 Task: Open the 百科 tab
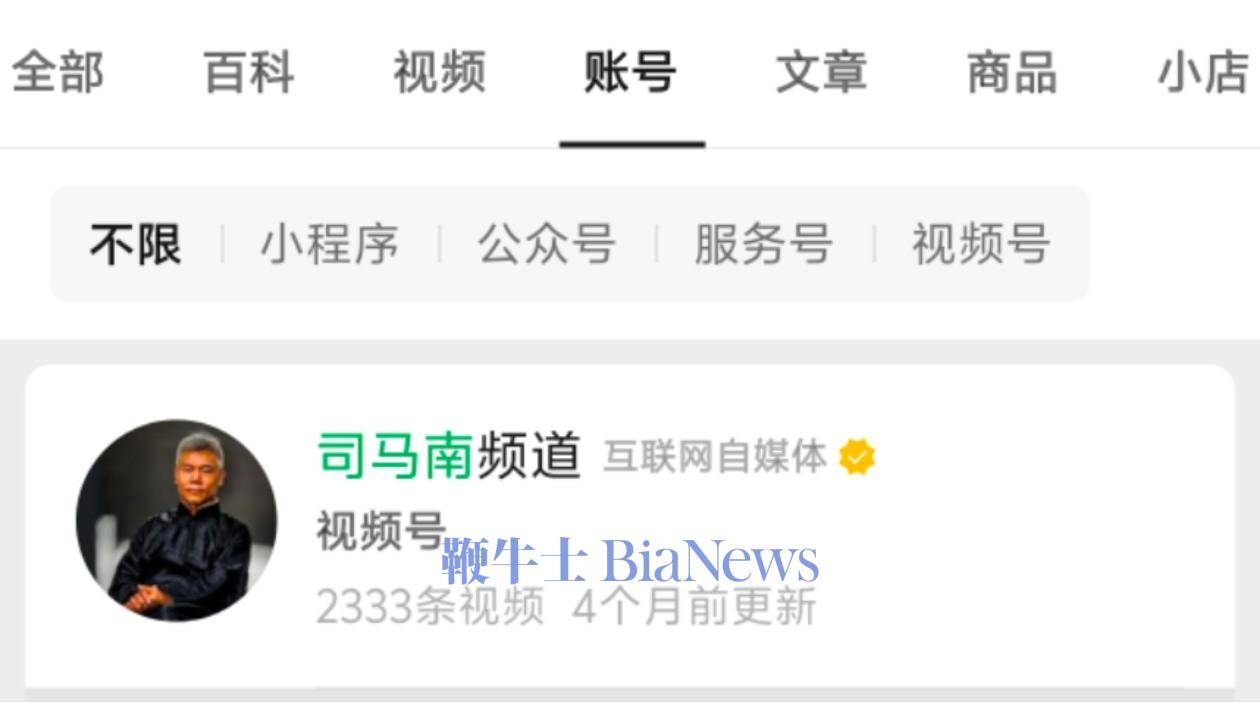pyautogui.click(x=249, y=73)
